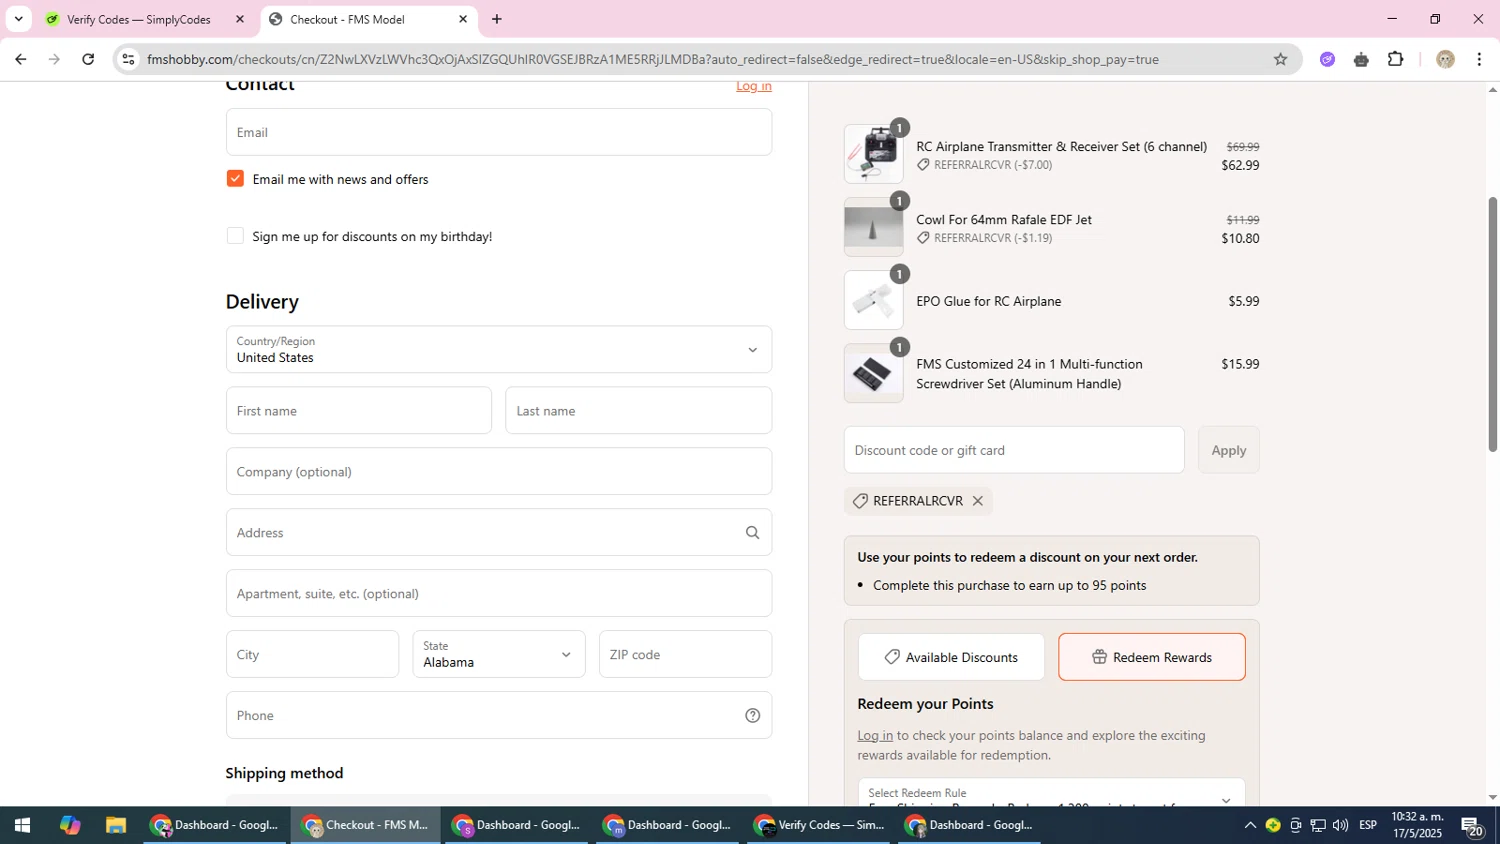Image resolution: width=1500 pixels, height=844 pixels.
Task: Click the Discount code or gift card field
Action: 1014,450
